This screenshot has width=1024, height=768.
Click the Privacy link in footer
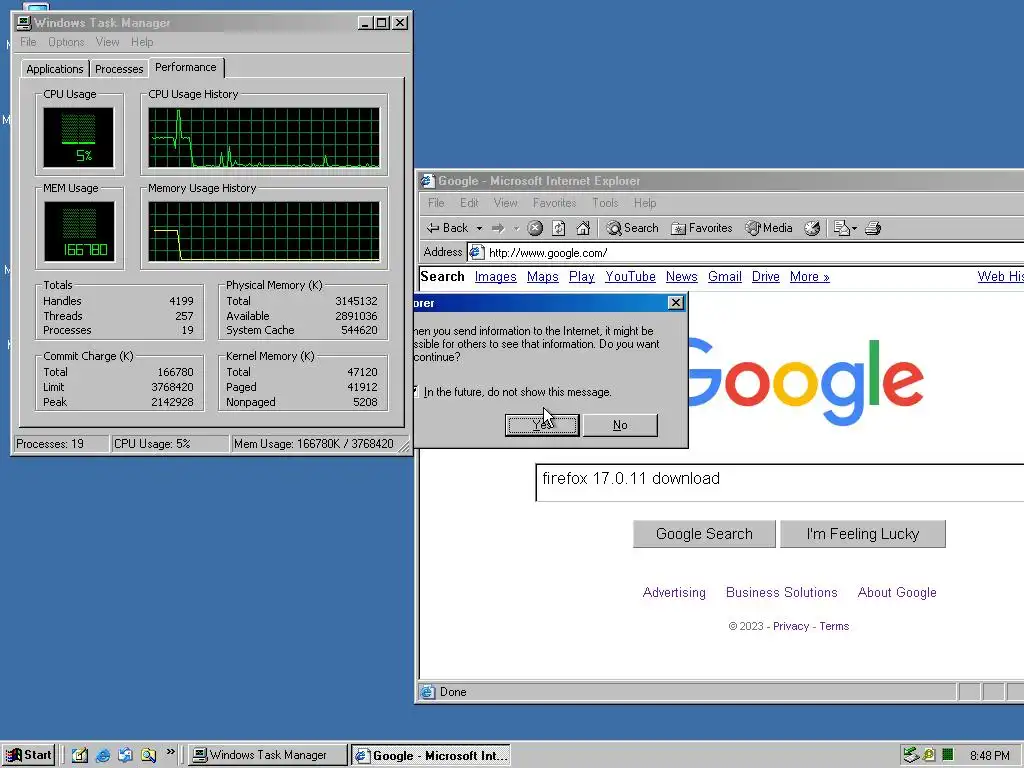coord(791,626)
